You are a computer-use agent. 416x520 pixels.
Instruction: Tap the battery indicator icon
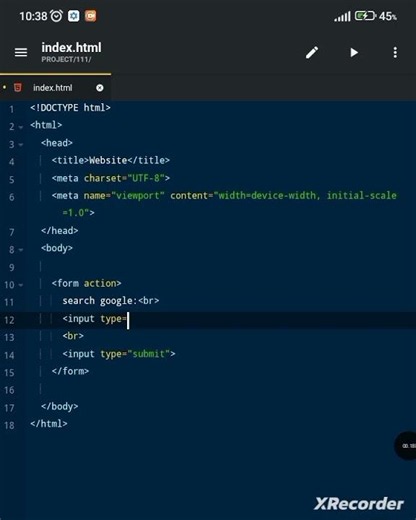(x=365, y=16)
